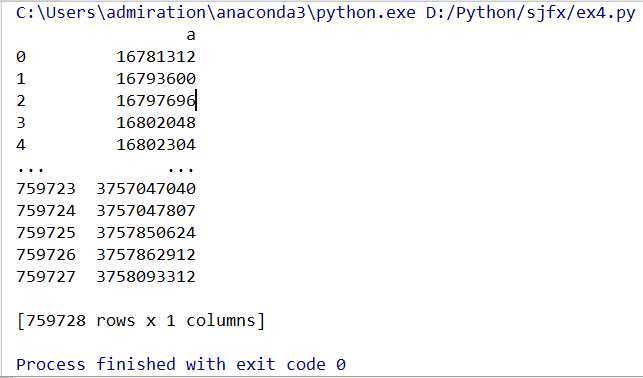Click value 3757047807 in row 759724
The image size is (643, 378).
click(146, 211)
